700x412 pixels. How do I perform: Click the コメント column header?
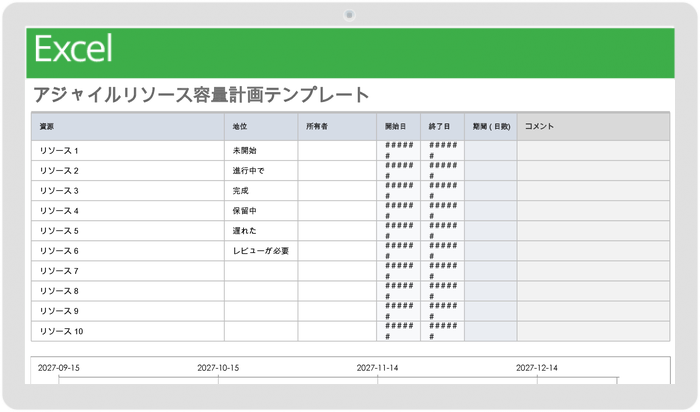click(x=540, y=127)
